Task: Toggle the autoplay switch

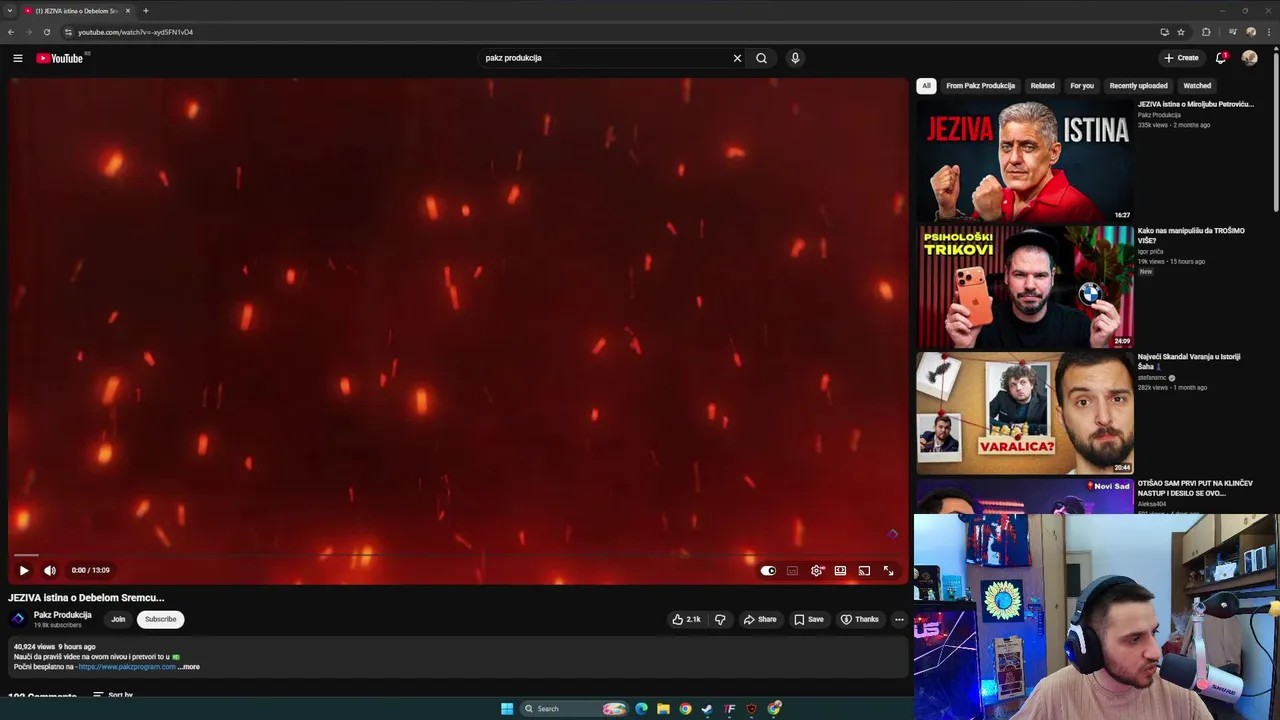Action: click(x=768, y=570)
